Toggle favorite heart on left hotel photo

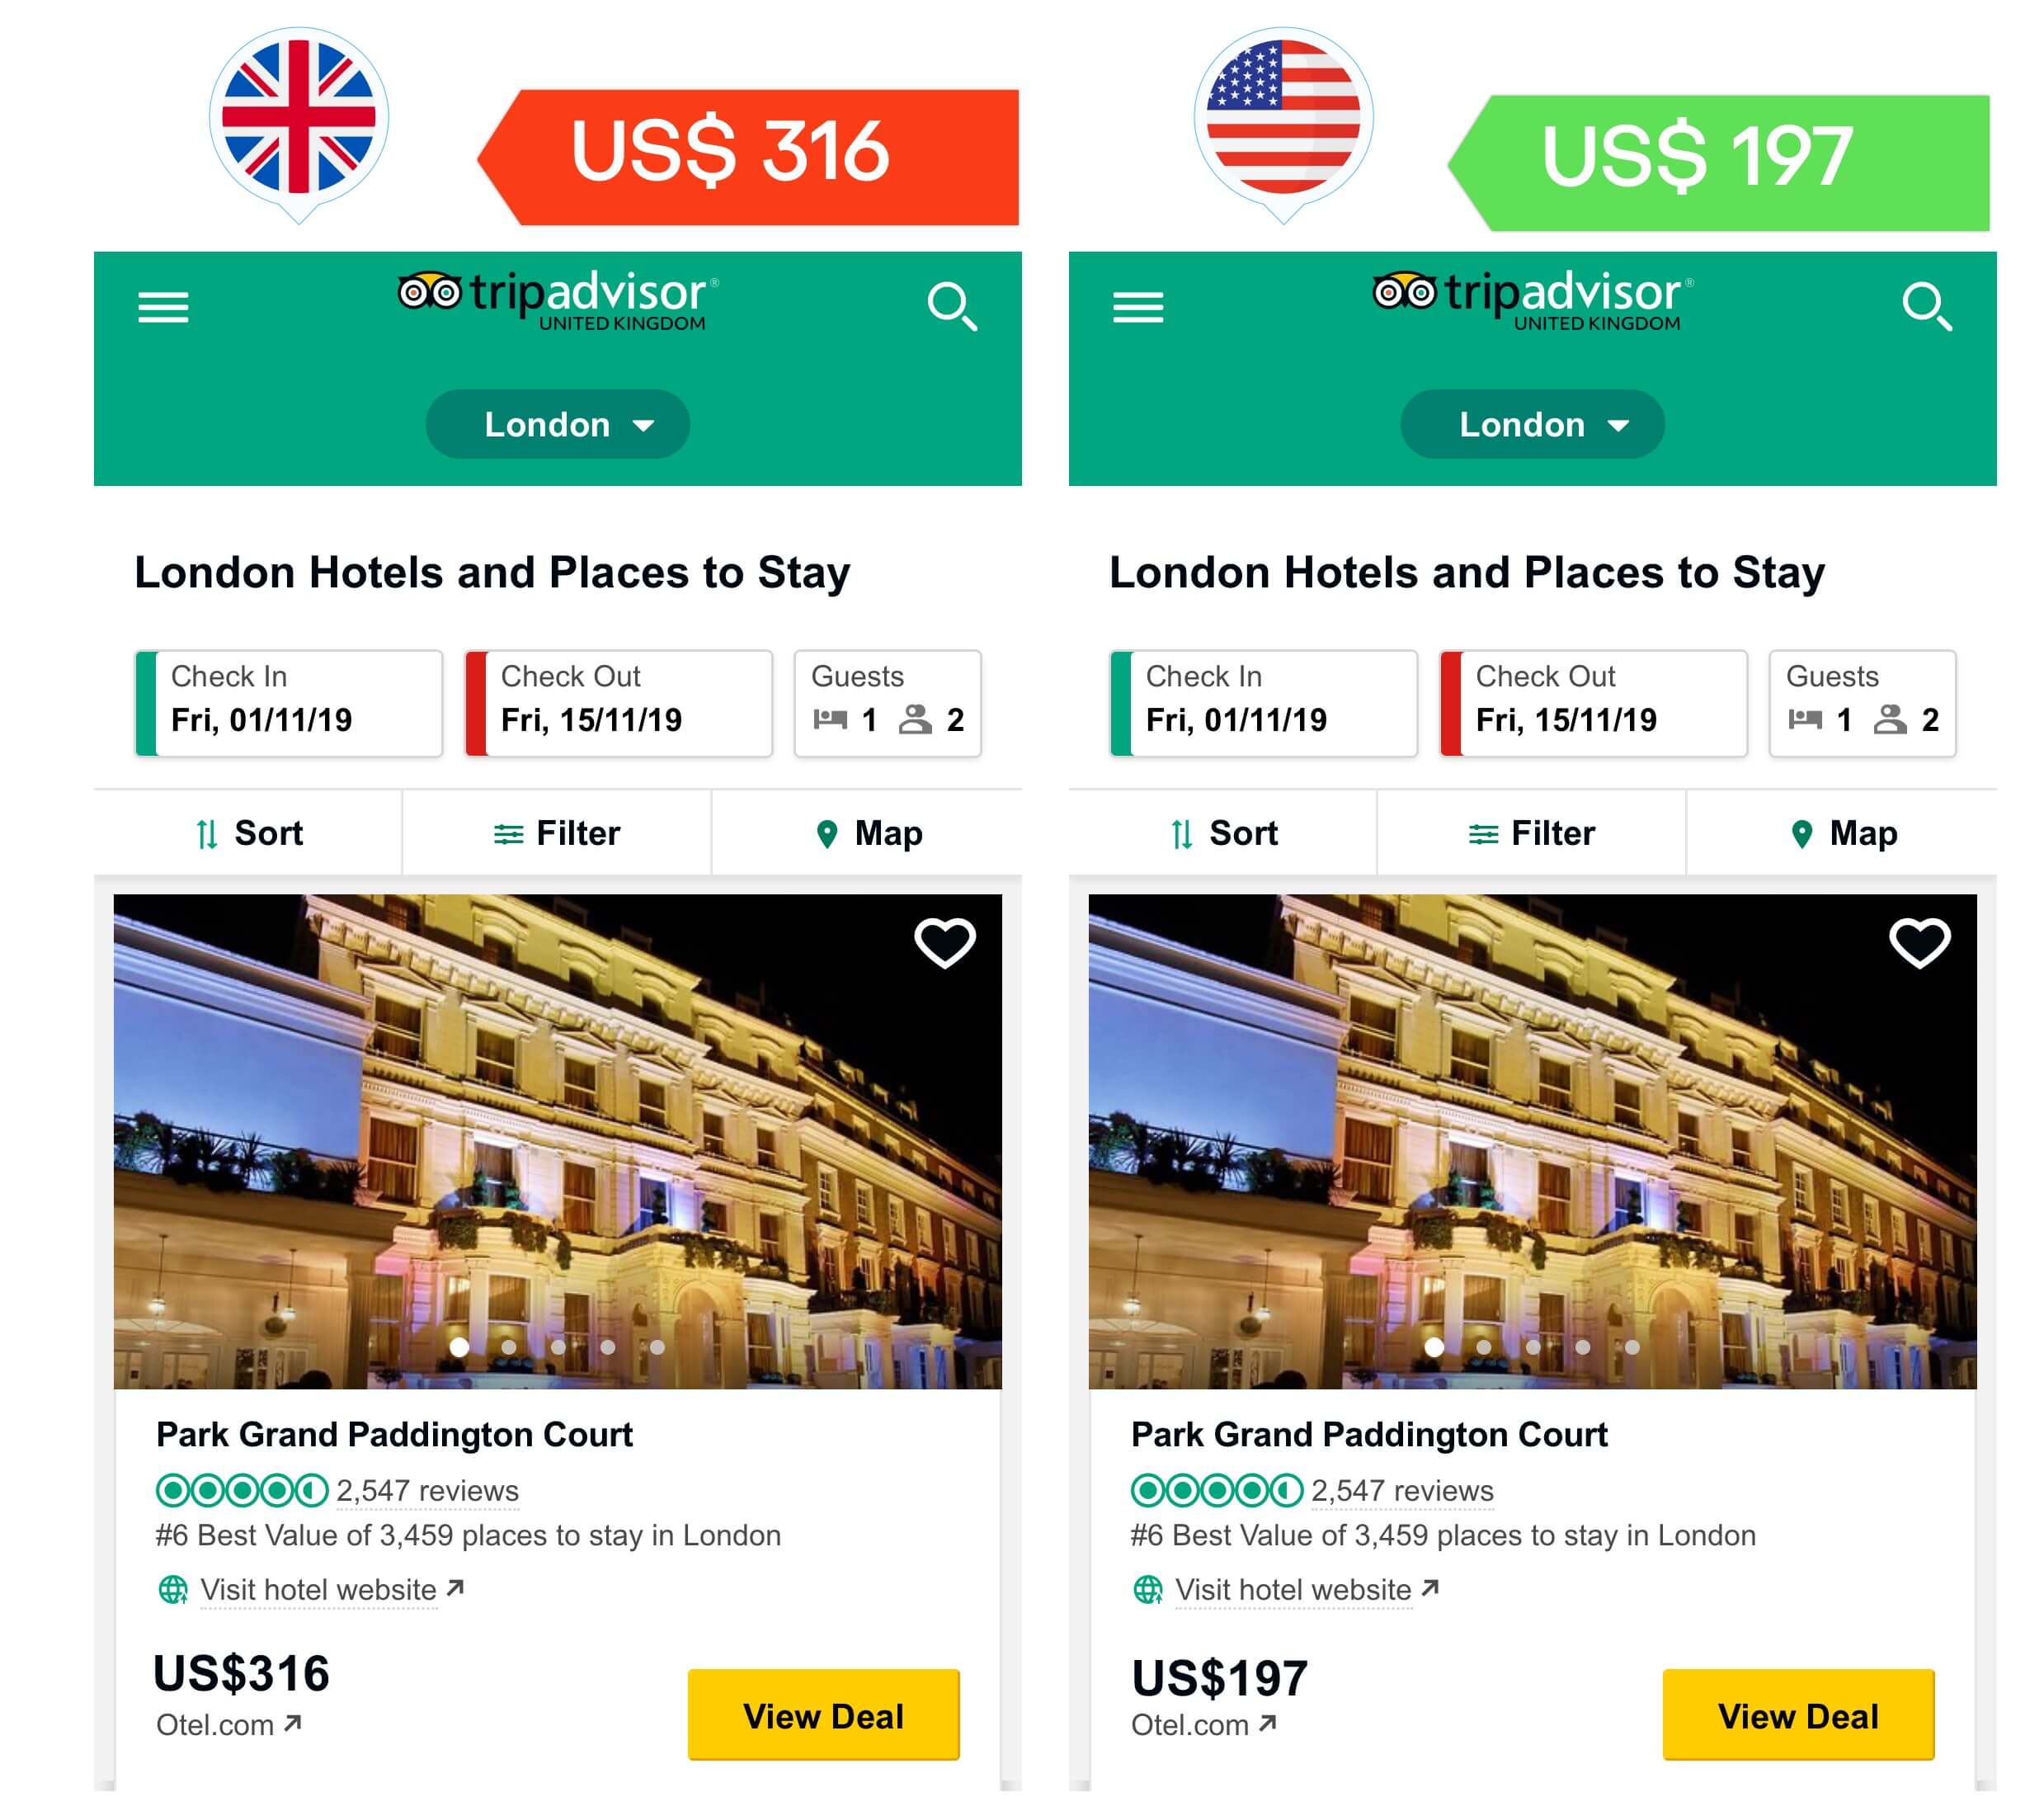click(945, 942)
